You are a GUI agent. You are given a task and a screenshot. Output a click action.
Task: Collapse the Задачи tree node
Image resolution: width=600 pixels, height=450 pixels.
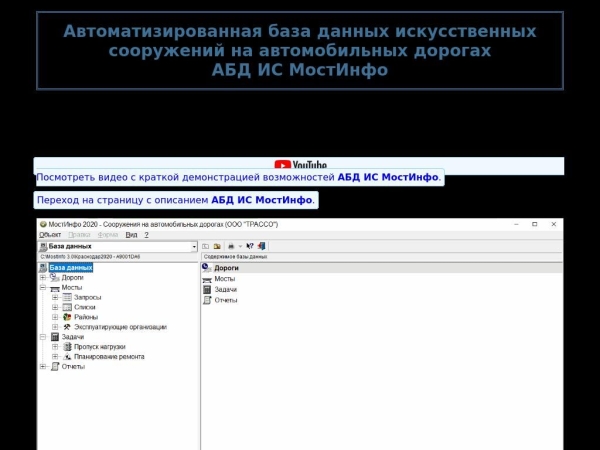point(43,337)
